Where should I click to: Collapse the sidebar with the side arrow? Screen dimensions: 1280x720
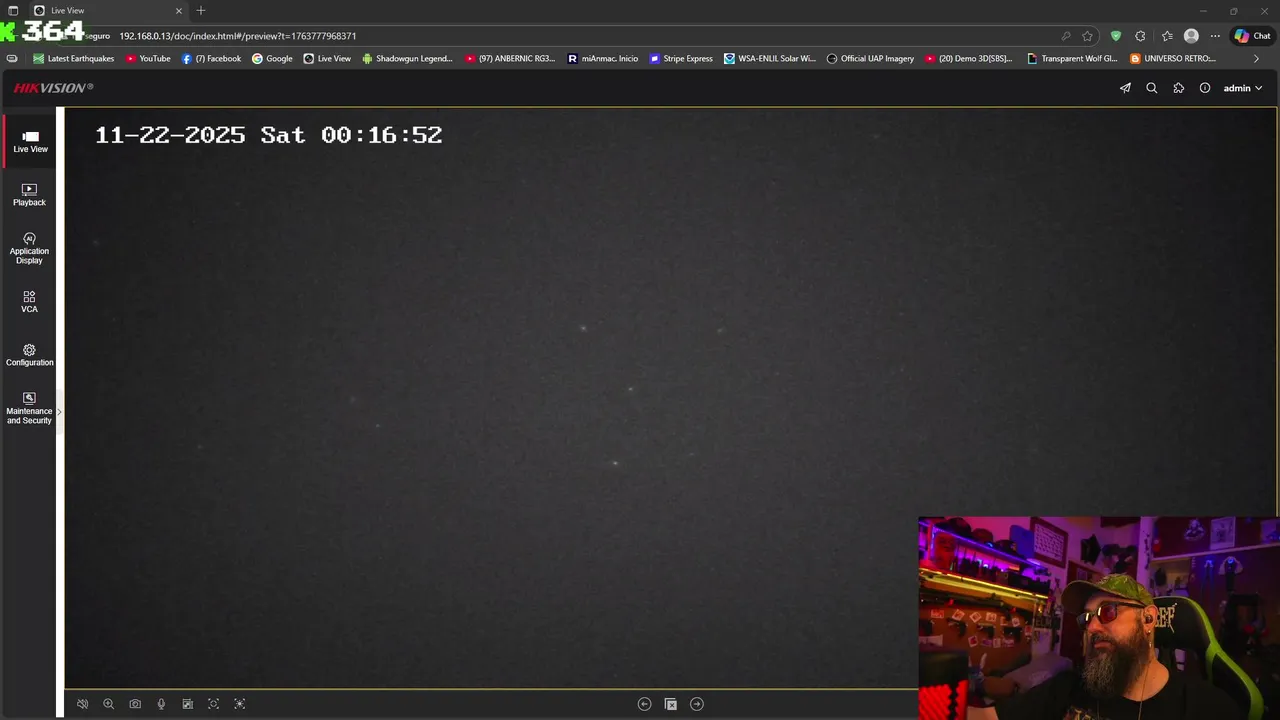click(x=59, y=411)
